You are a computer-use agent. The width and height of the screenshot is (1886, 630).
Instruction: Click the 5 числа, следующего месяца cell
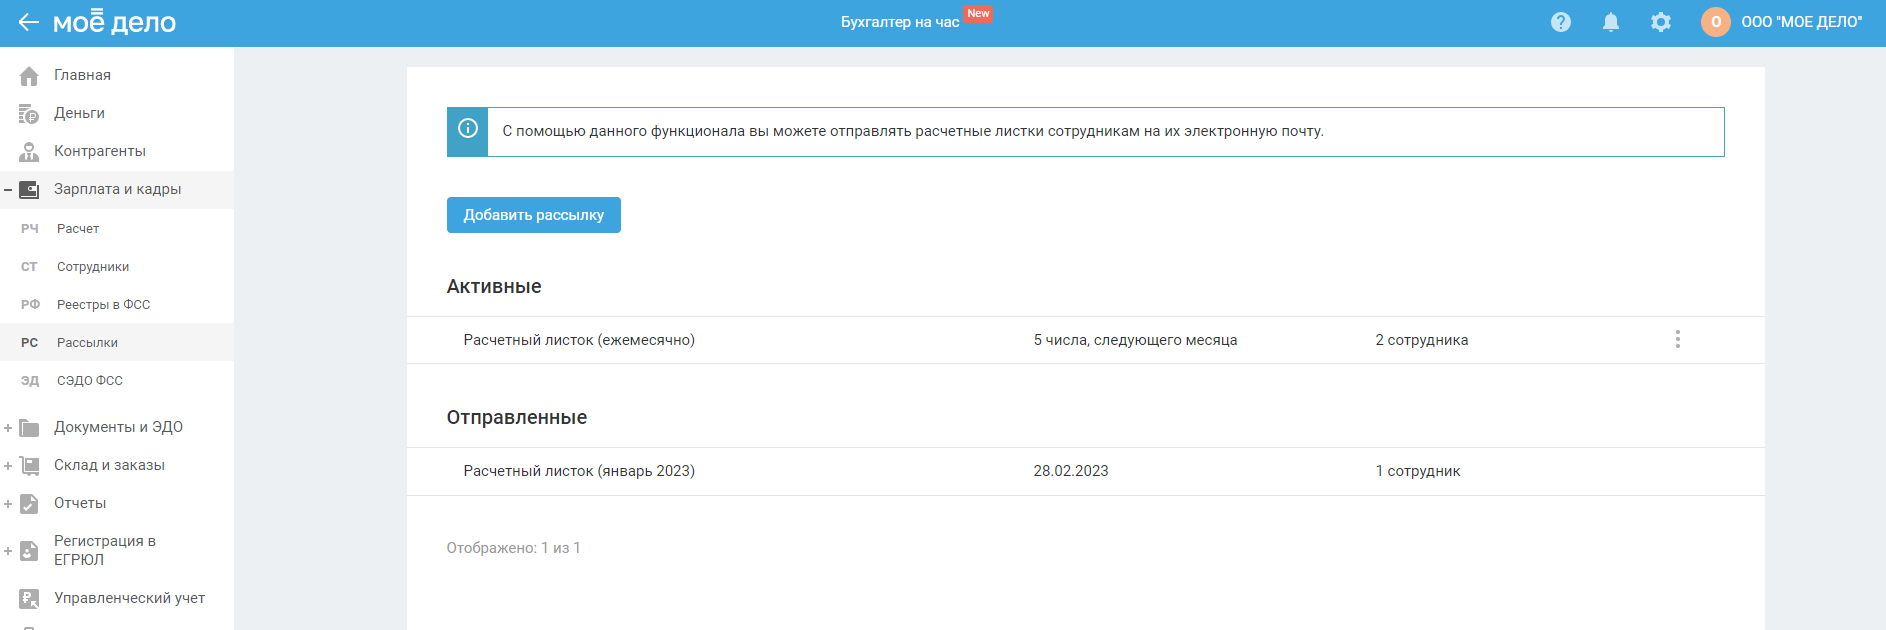1135,340
